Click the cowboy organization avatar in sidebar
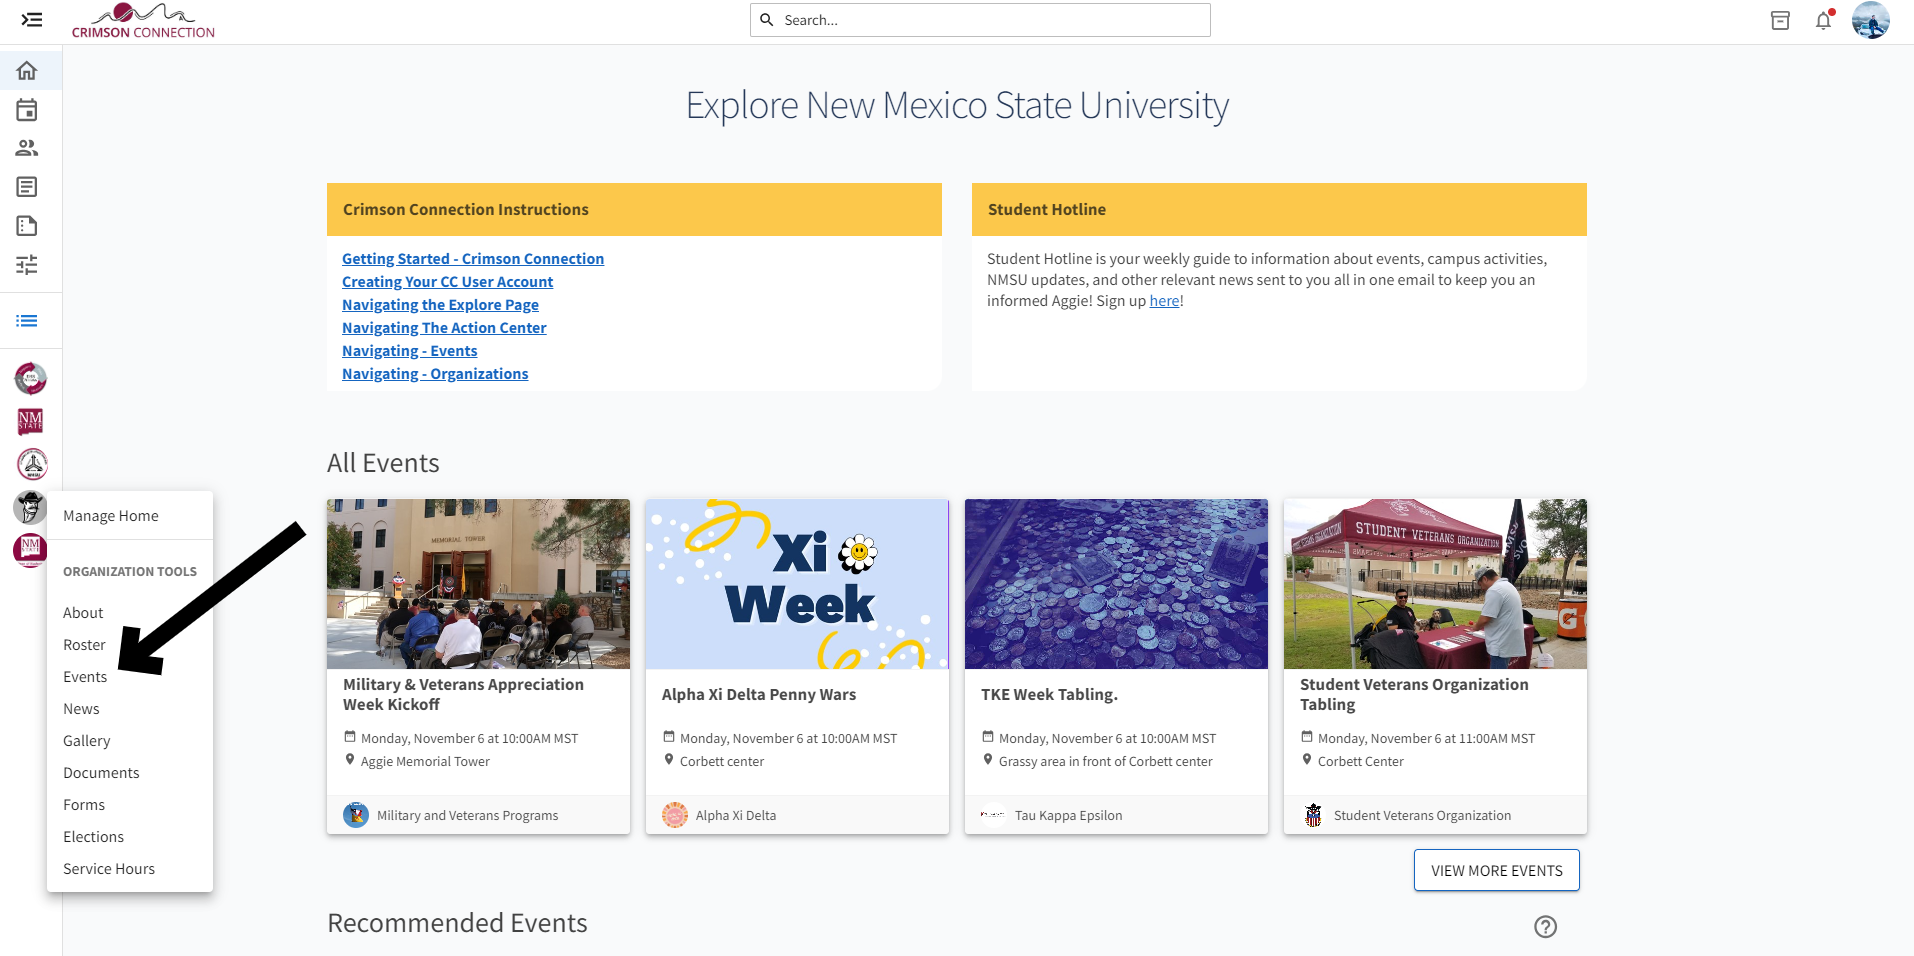The width and height of the screenshot is (1914, 956). click(30, 507)
